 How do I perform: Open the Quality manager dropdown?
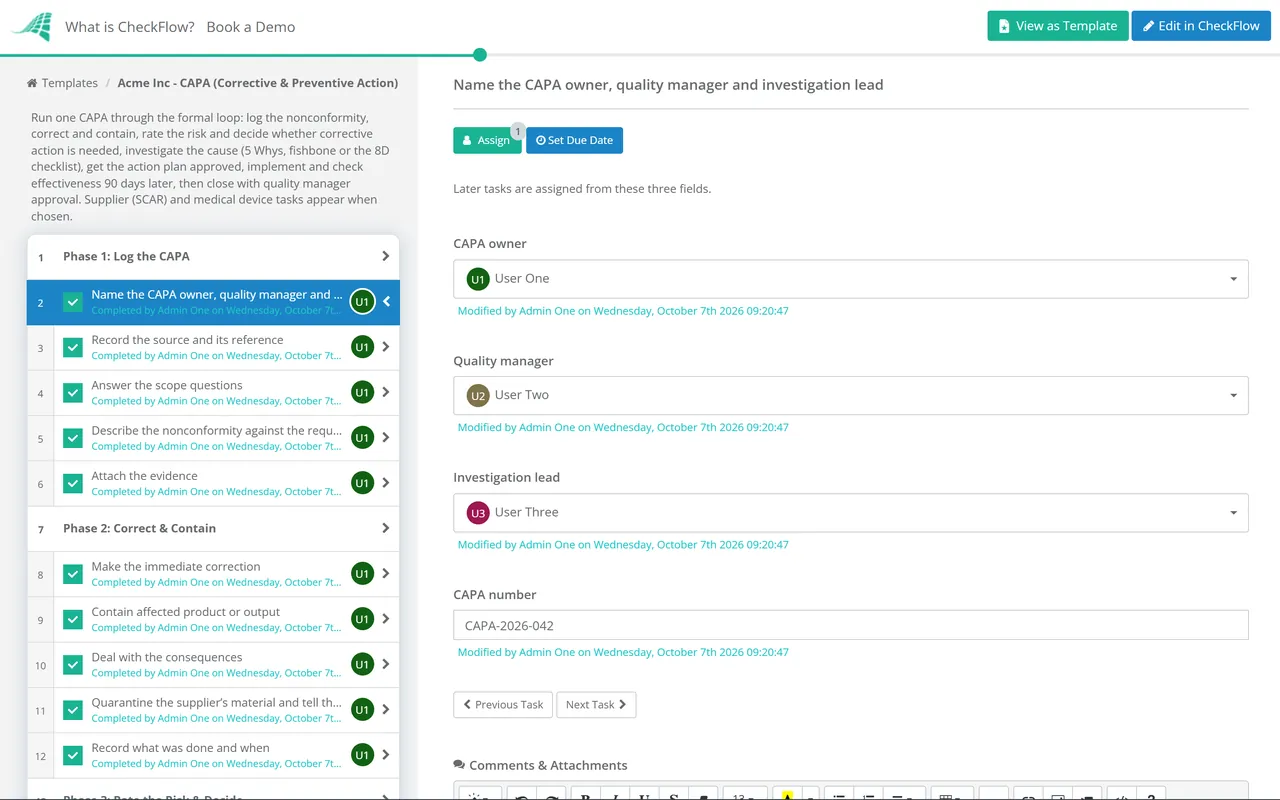coord(850,395)
